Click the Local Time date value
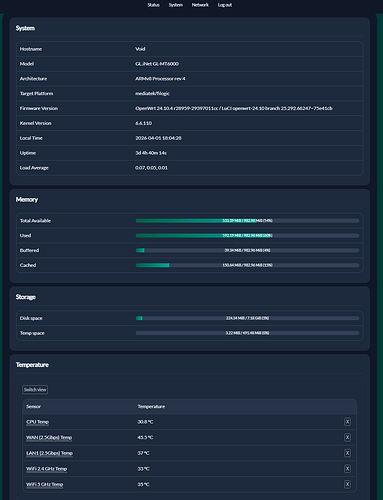The width and height of the screenshot is (383, 500). pyautogui.click(x=158, y=138)
